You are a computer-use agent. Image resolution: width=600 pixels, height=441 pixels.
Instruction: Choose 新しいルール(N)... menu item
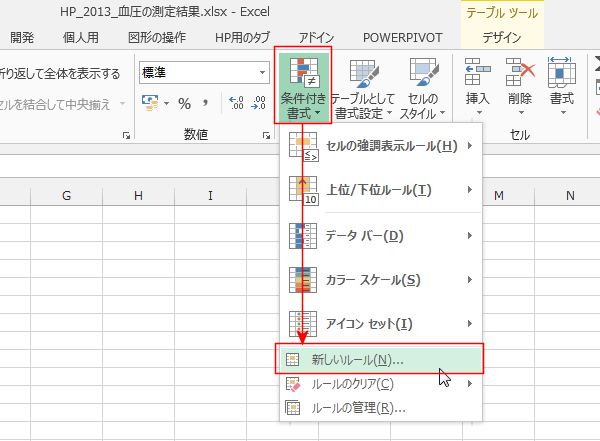tap(381, 359)
